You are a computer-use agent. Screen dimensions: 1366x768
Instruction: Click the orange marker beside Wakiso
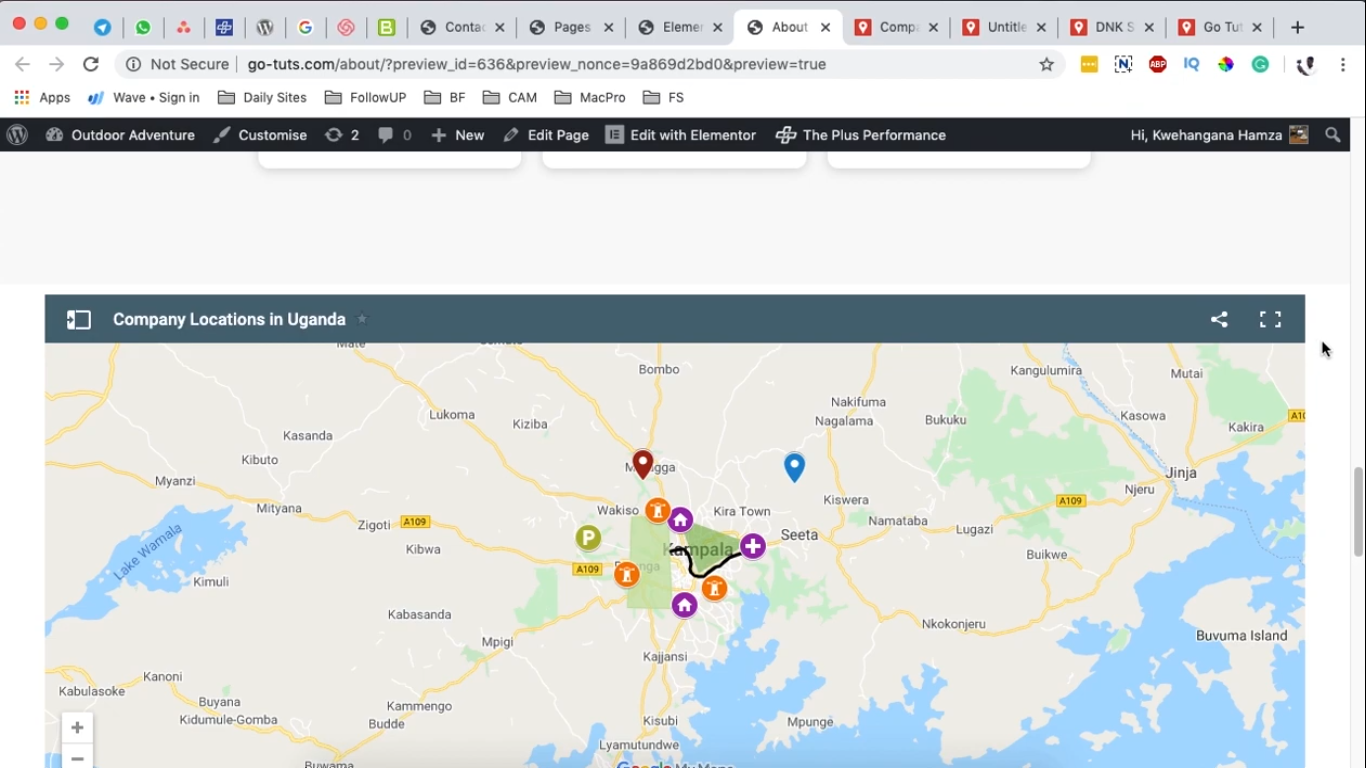[657, 511]
